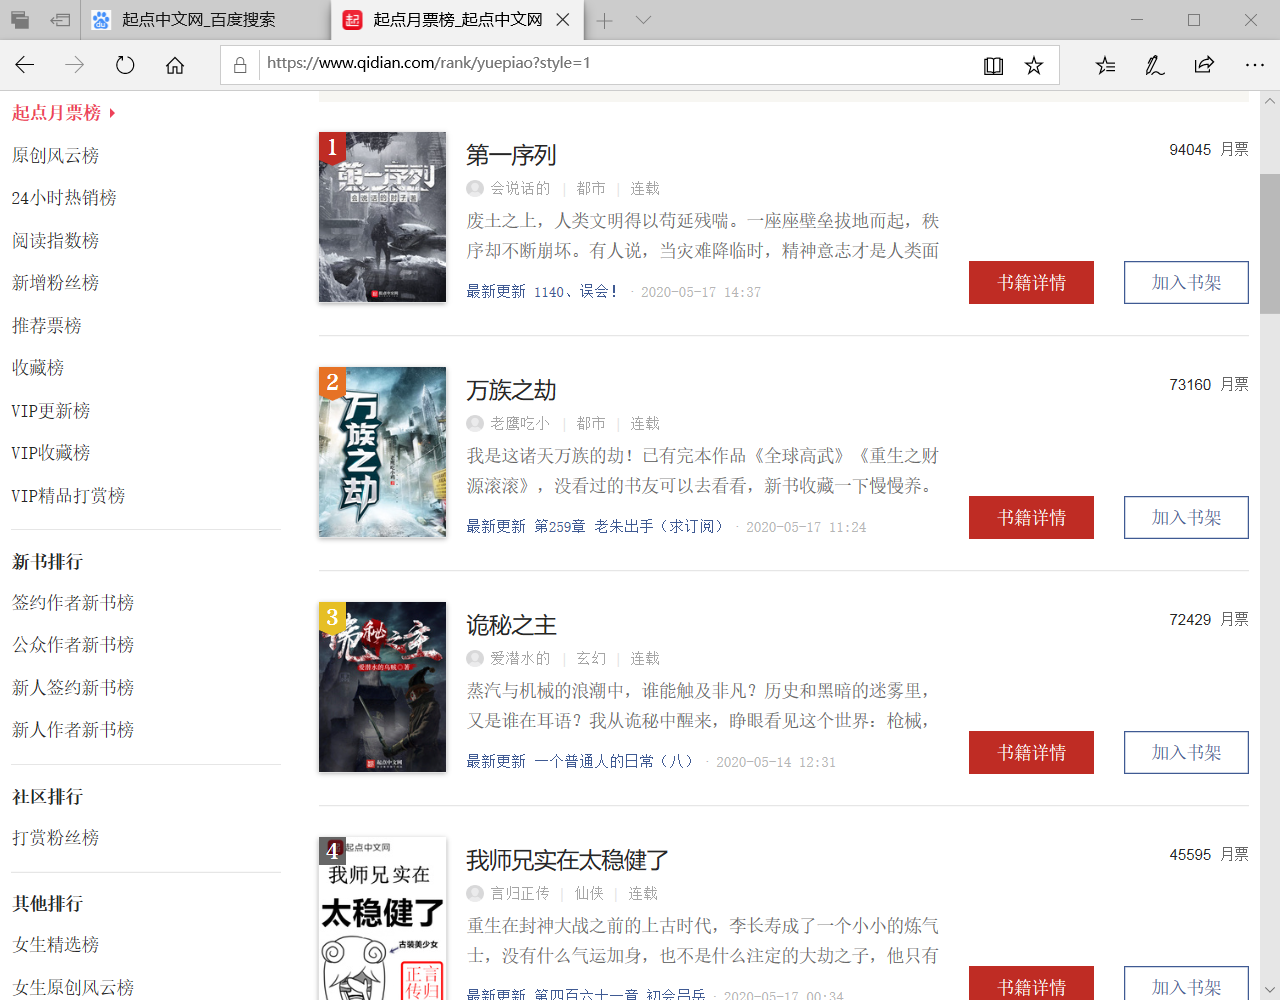Add 诡秘之主 to bookshelf

coord(1186,753)
